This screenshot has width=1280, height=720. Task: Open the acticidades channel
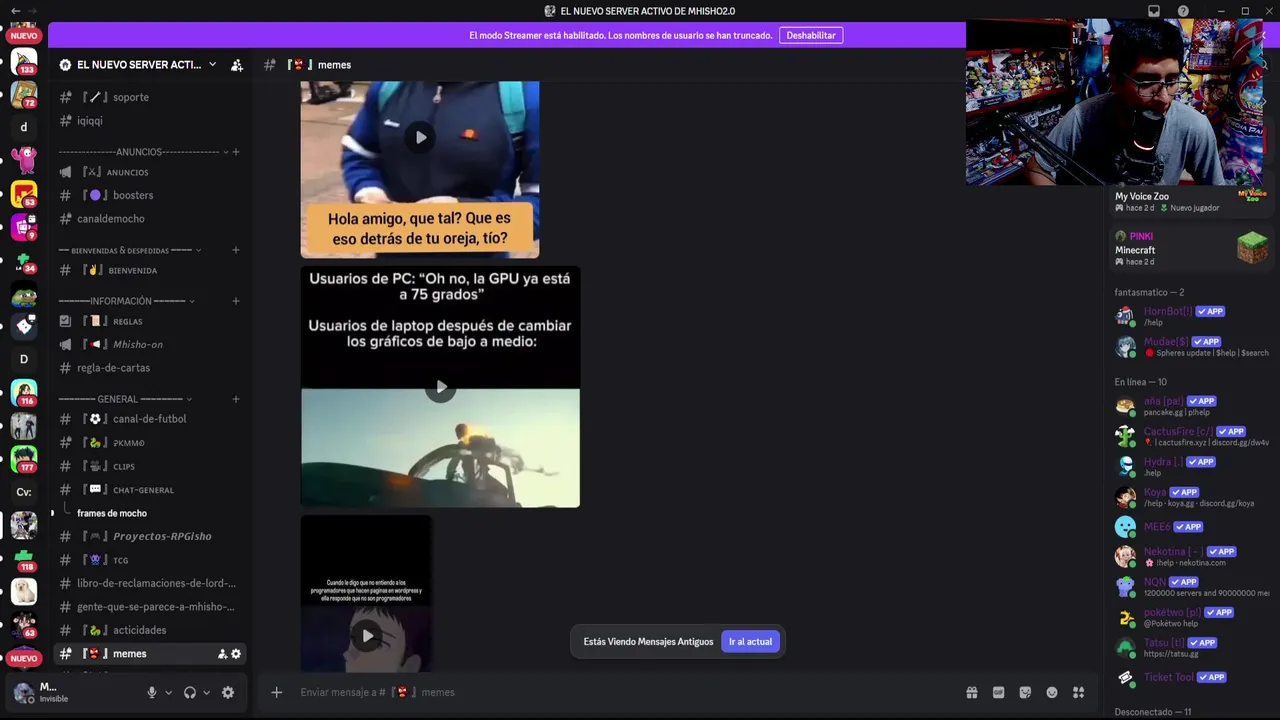[x=149, y=630]
